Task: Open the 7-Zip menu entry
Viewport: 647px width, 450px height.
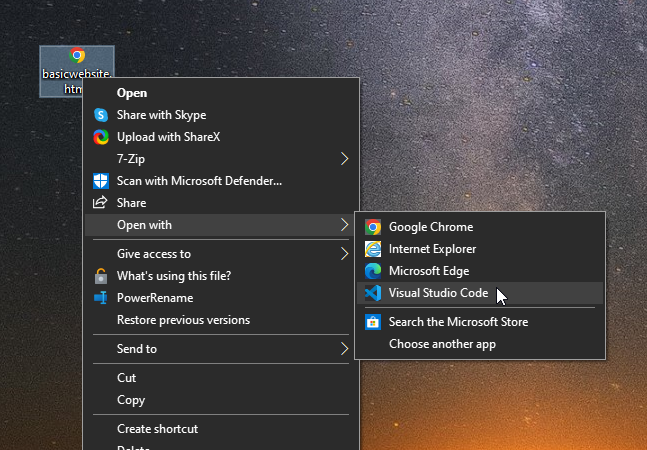Action: click(x=221, y=159)
